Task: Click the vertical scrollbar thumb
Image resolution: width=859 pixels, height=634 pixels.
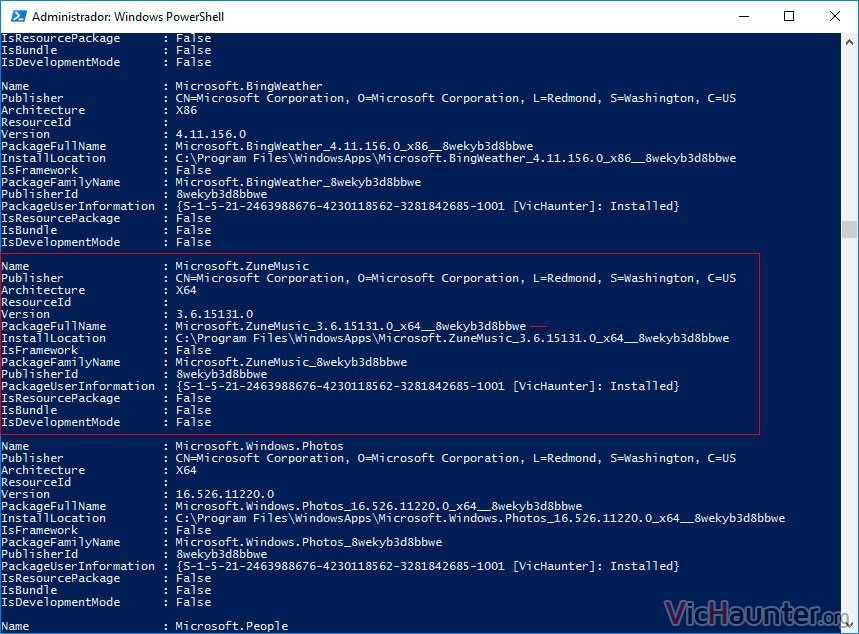Action: (849, 229)
